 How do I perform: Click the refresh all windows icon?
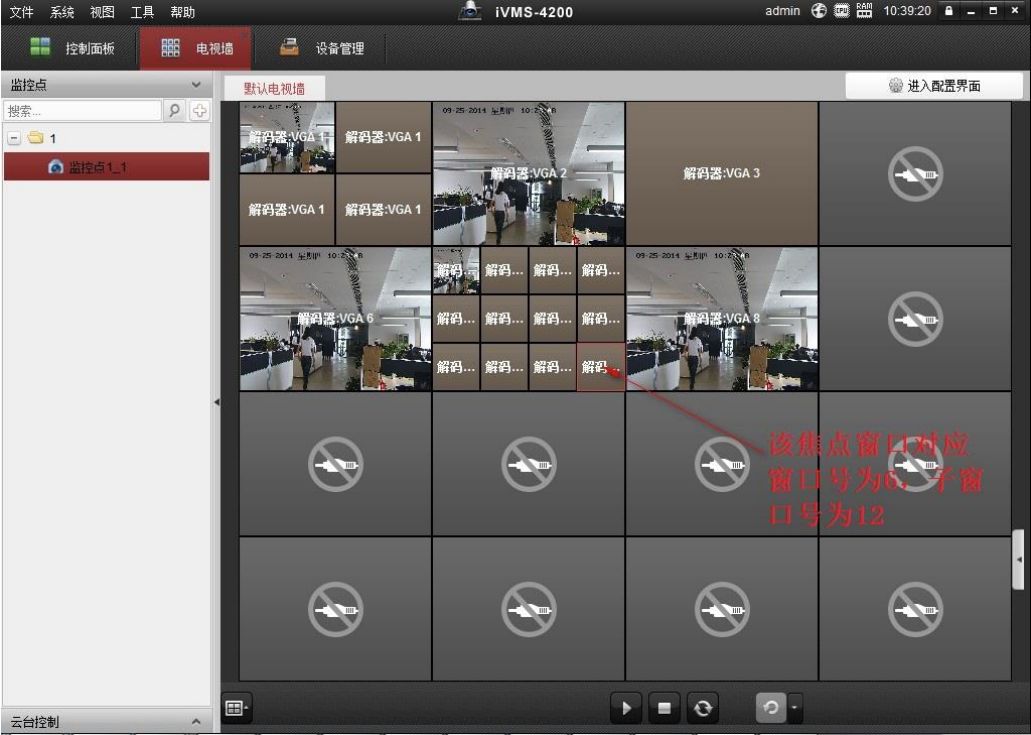[703, 708]
